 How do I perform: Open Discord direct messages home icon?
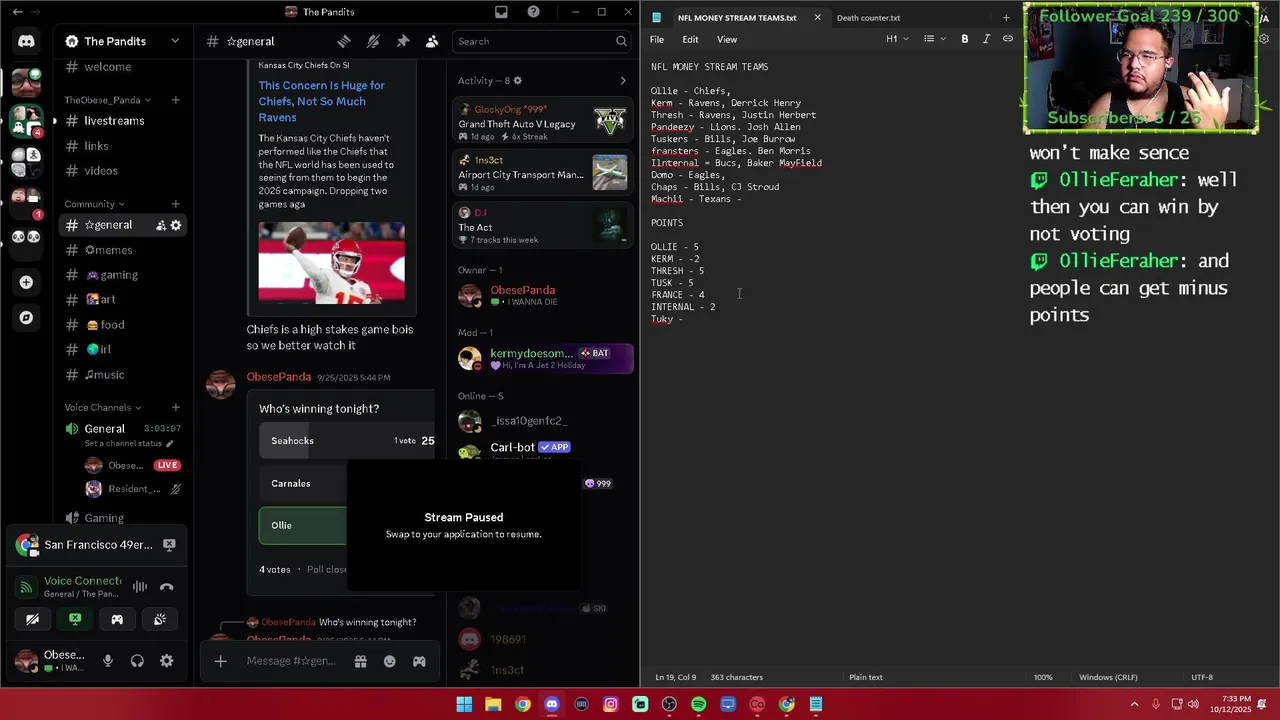(26, 41)
